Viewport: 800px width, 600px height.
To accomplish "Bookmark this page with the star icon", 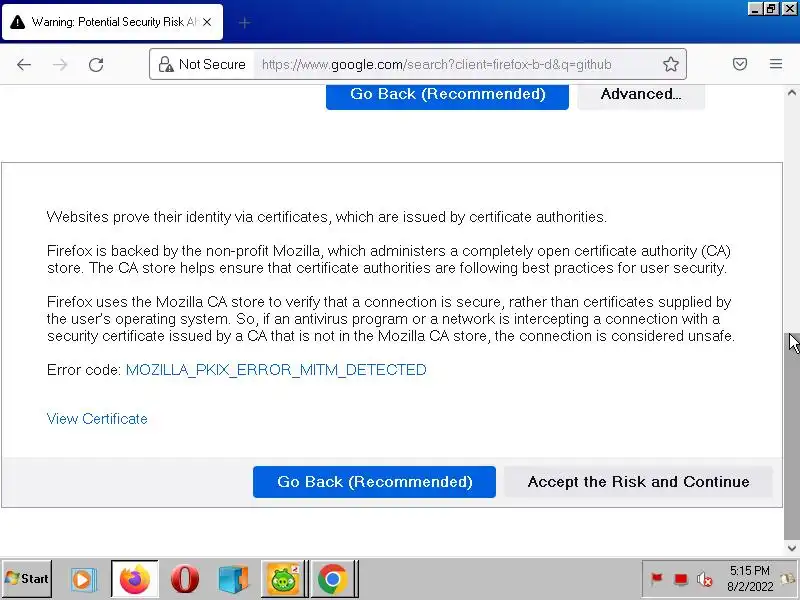I will 670,64.
